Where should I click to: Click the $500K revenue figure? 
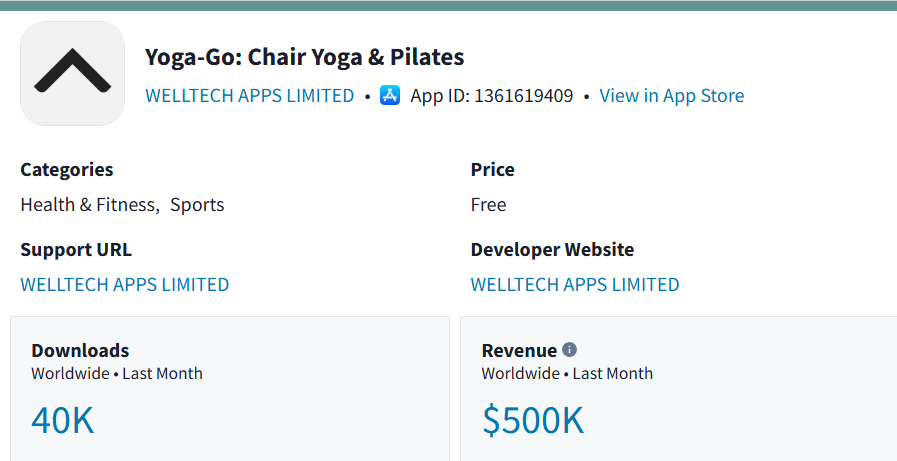click(x=533, y=420)
